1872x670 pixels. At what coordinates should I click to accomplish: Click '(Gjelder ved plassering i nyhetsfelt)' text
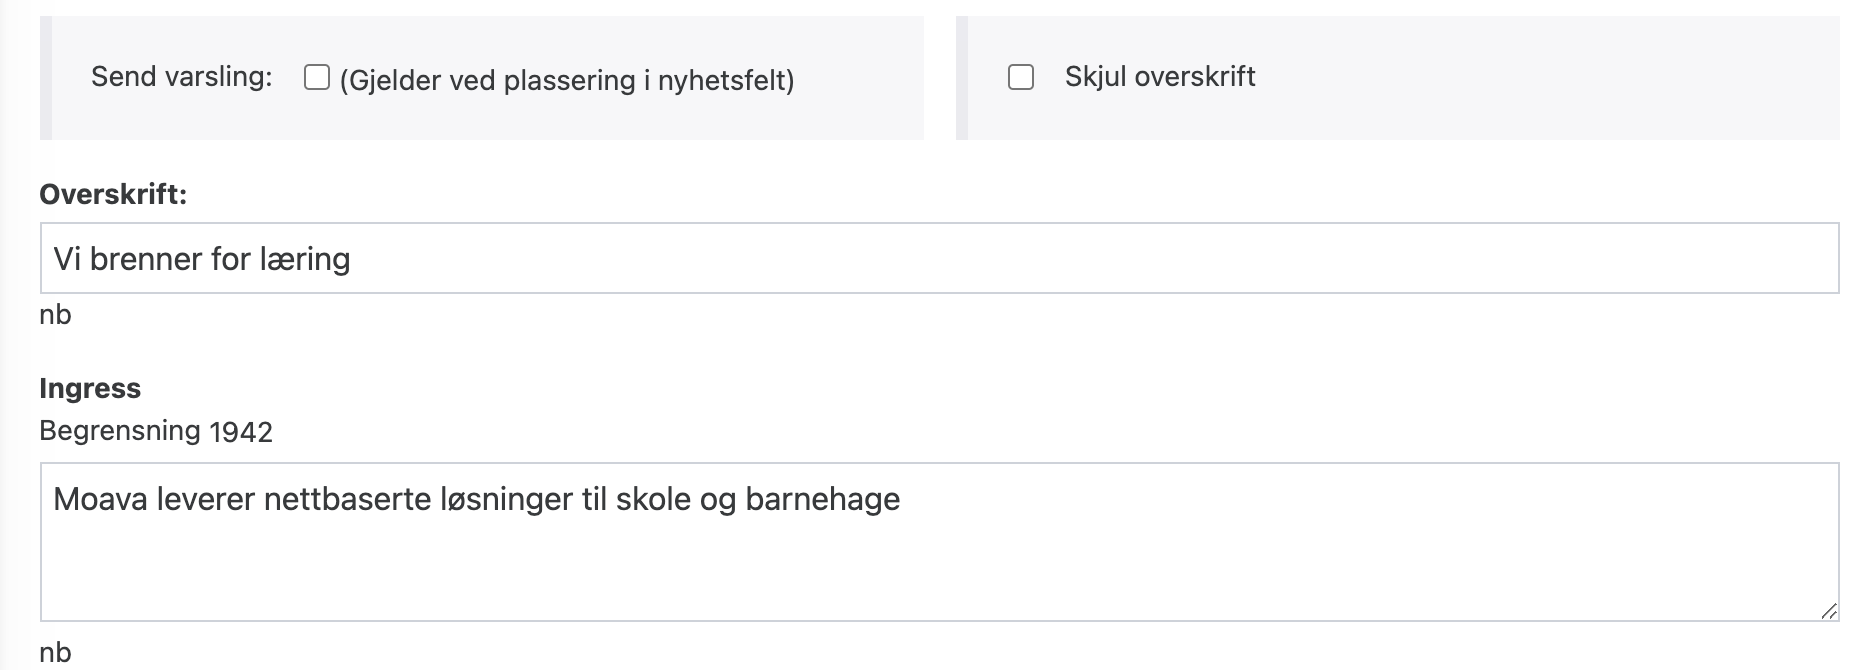pyautogui.click(x=567, y=80)
